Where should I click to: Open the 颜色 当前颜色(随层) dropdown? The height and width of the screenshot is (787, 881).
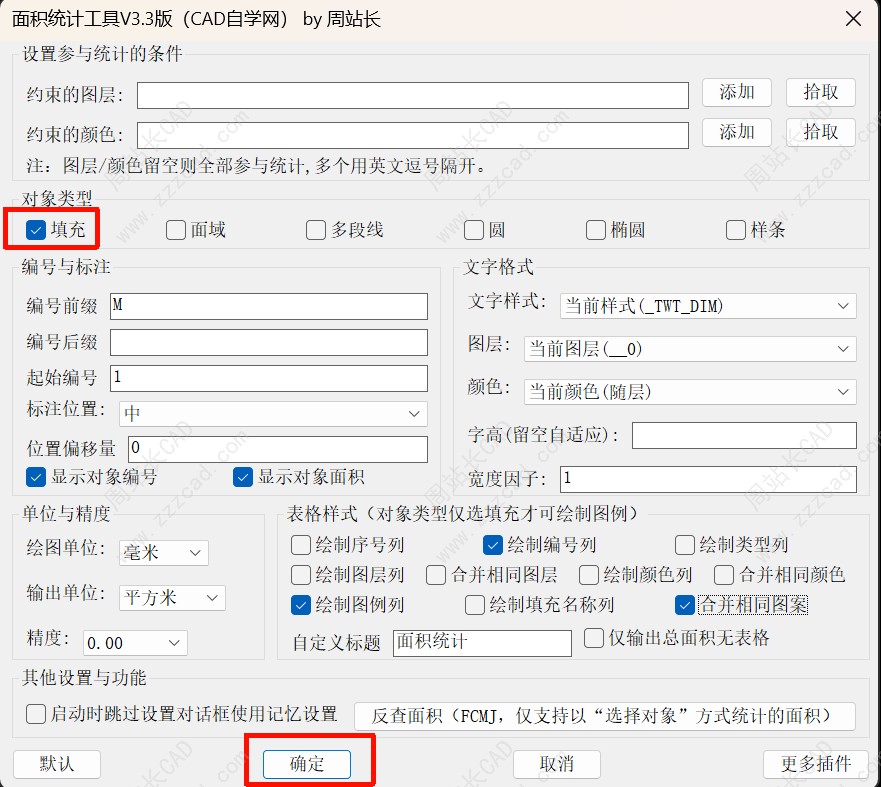[x=690, y=392]
